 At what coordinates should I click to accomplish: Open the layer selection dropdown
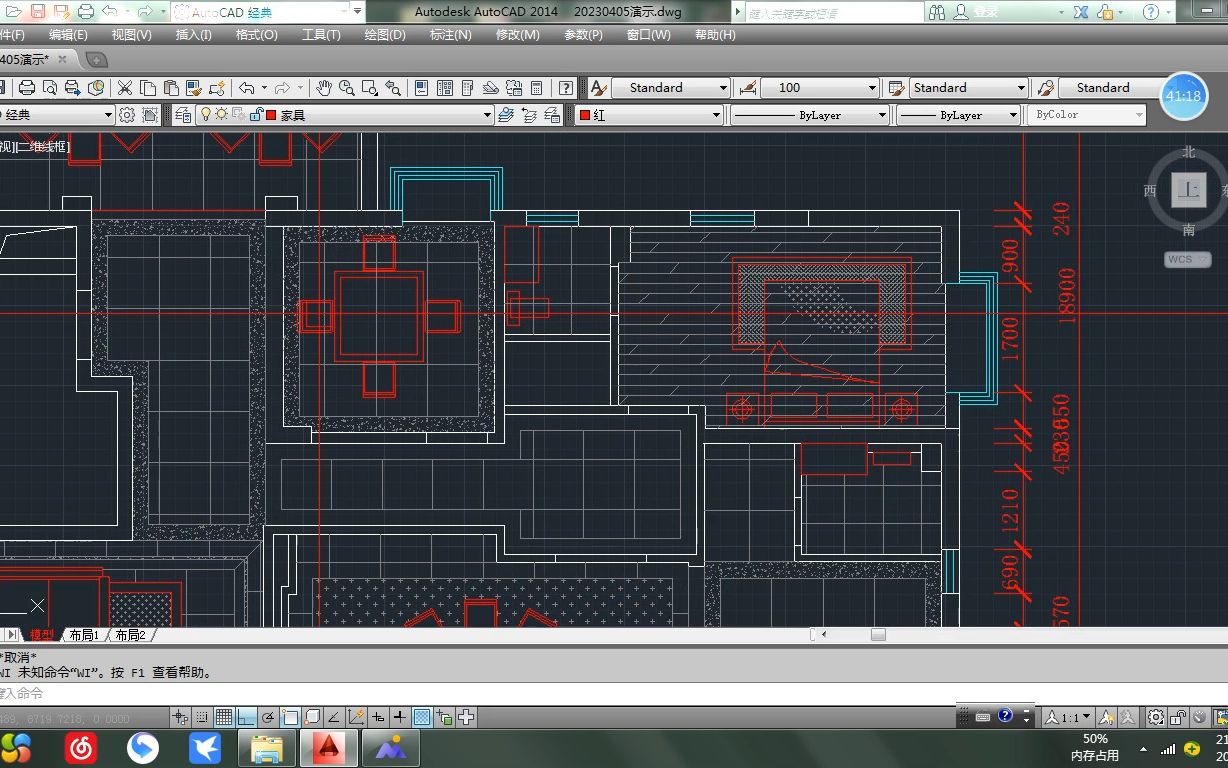[488, 114]
